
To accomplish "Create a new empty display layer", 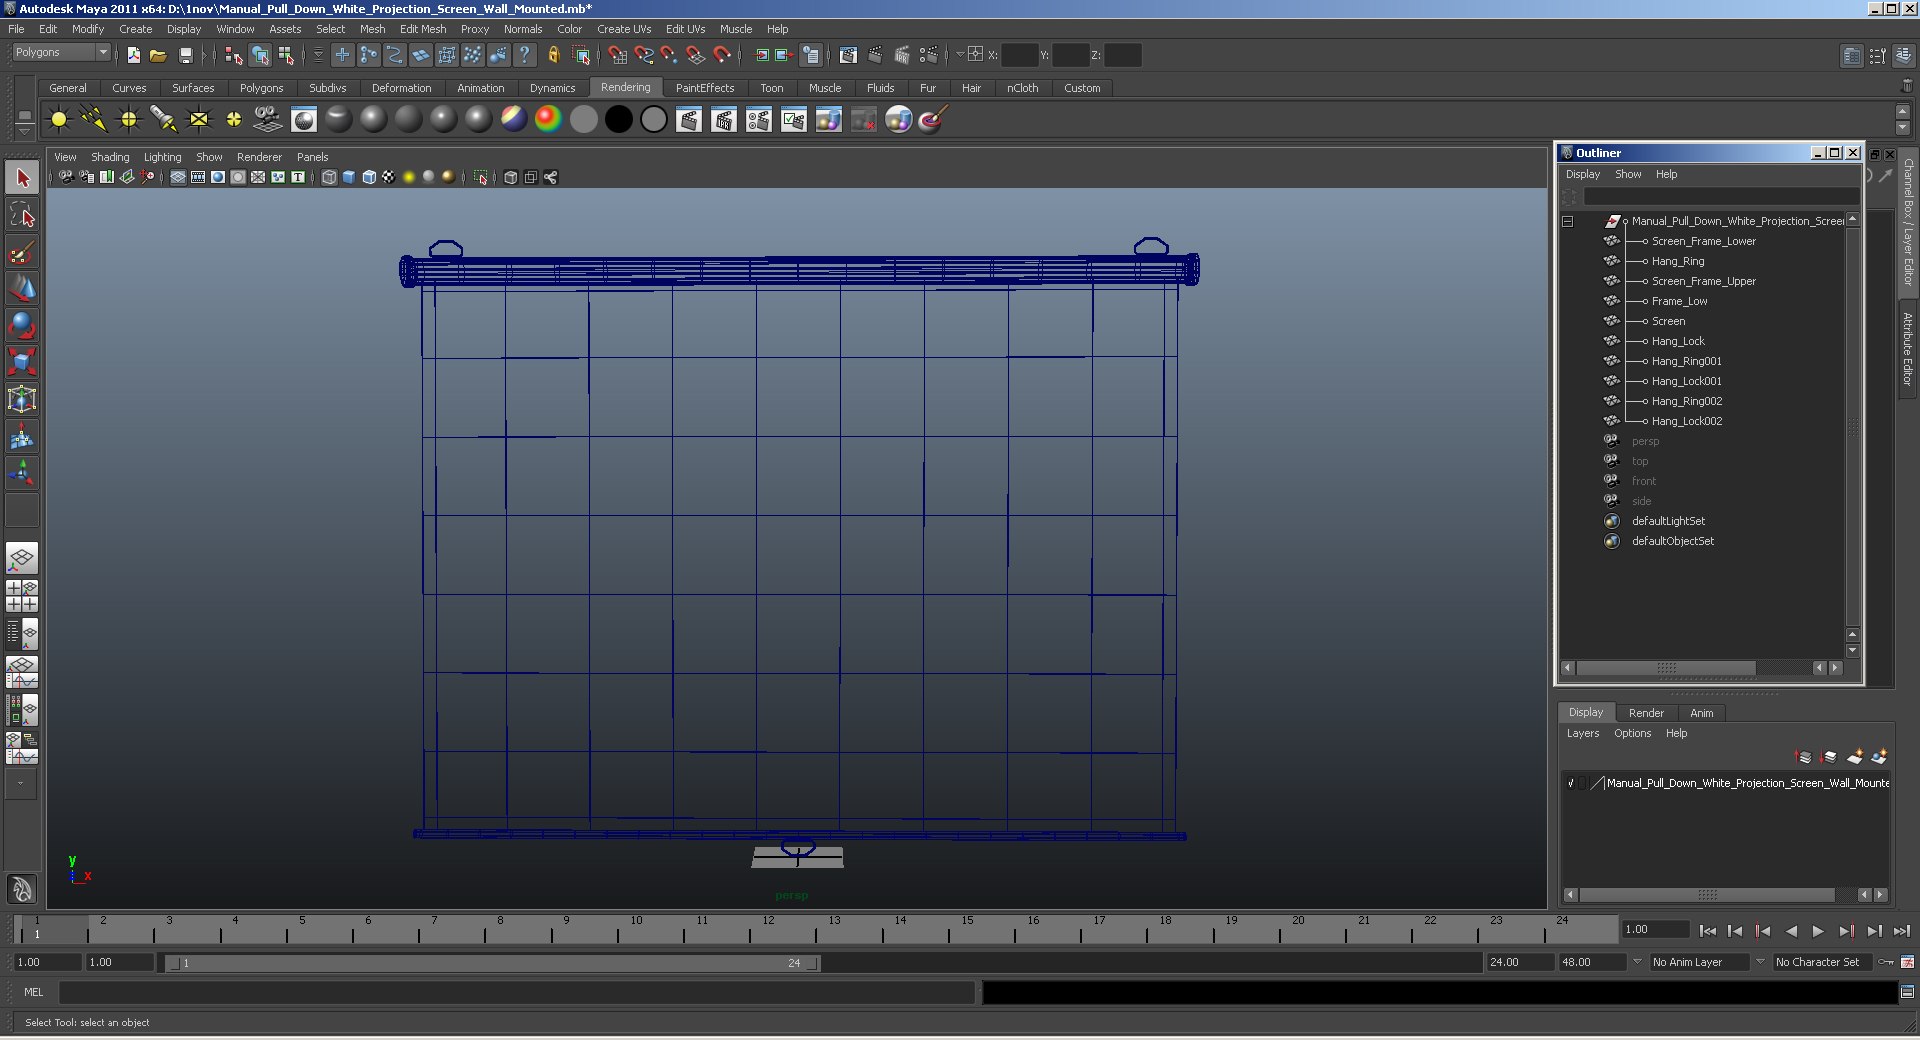I will [x=1855, y=757].
